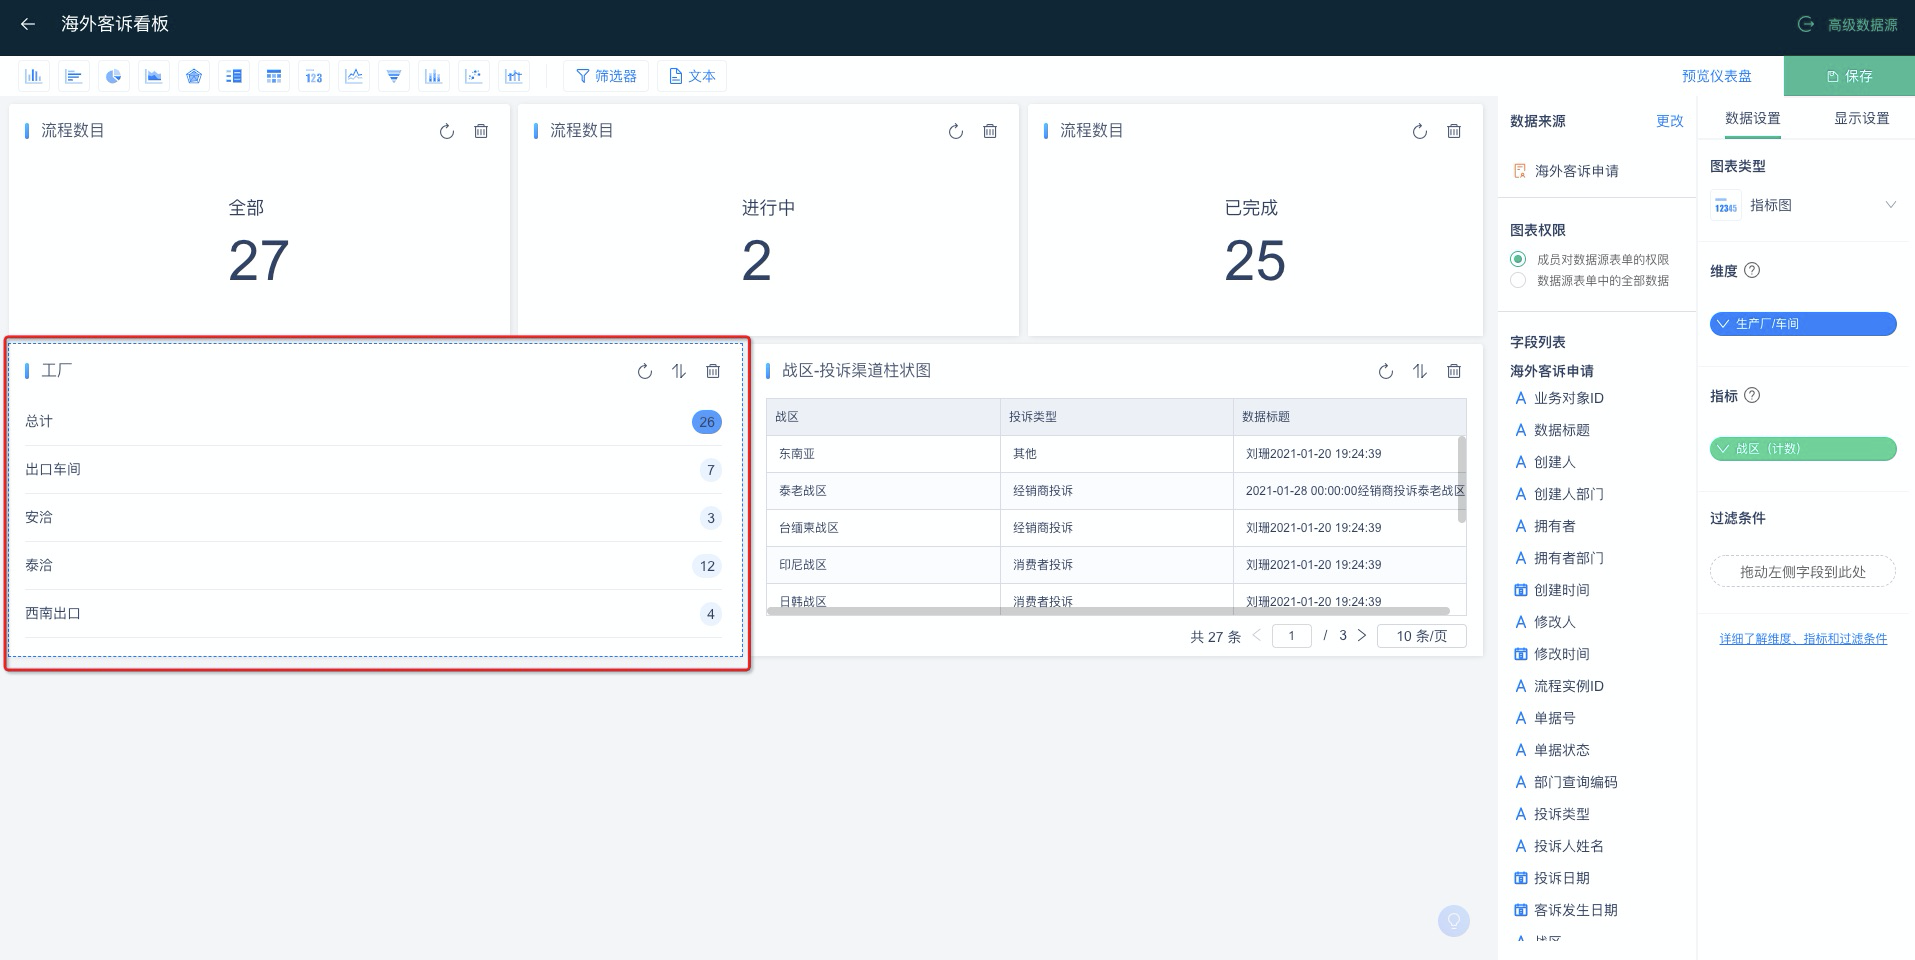Click the 过滤条件 drop zone

1803,571
